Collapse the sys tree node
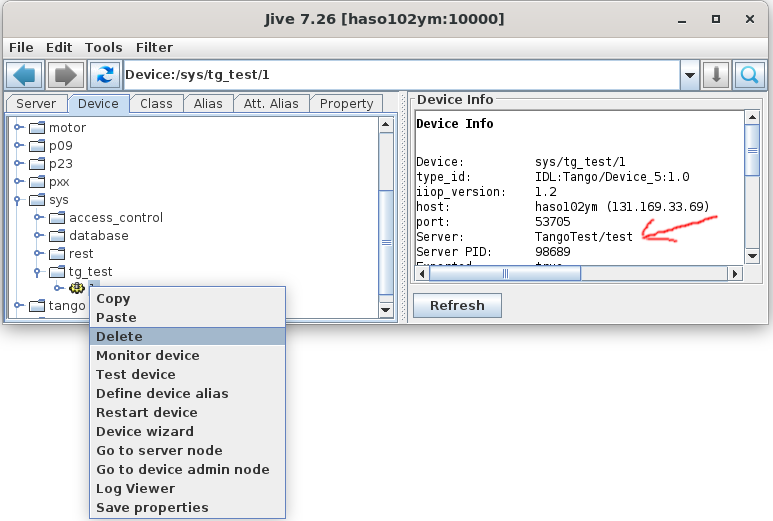 tap(17, 200)
